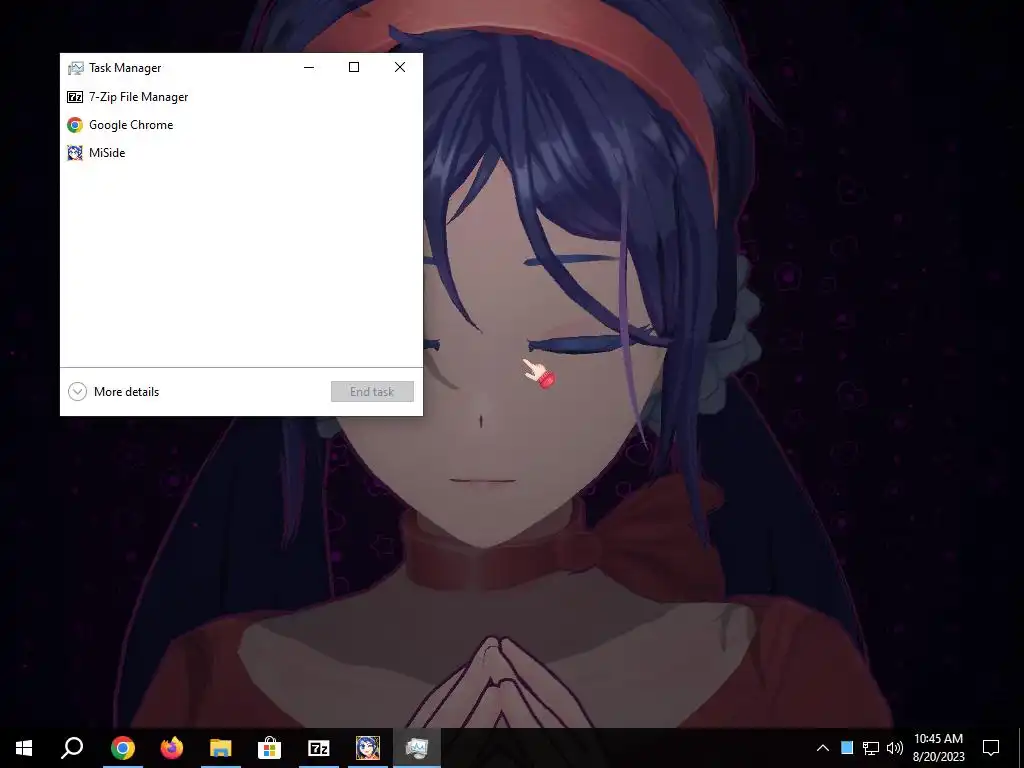Show hidden system tray icons
The height and width of the screenshot is (768, 1024).
tap(823, 748)
